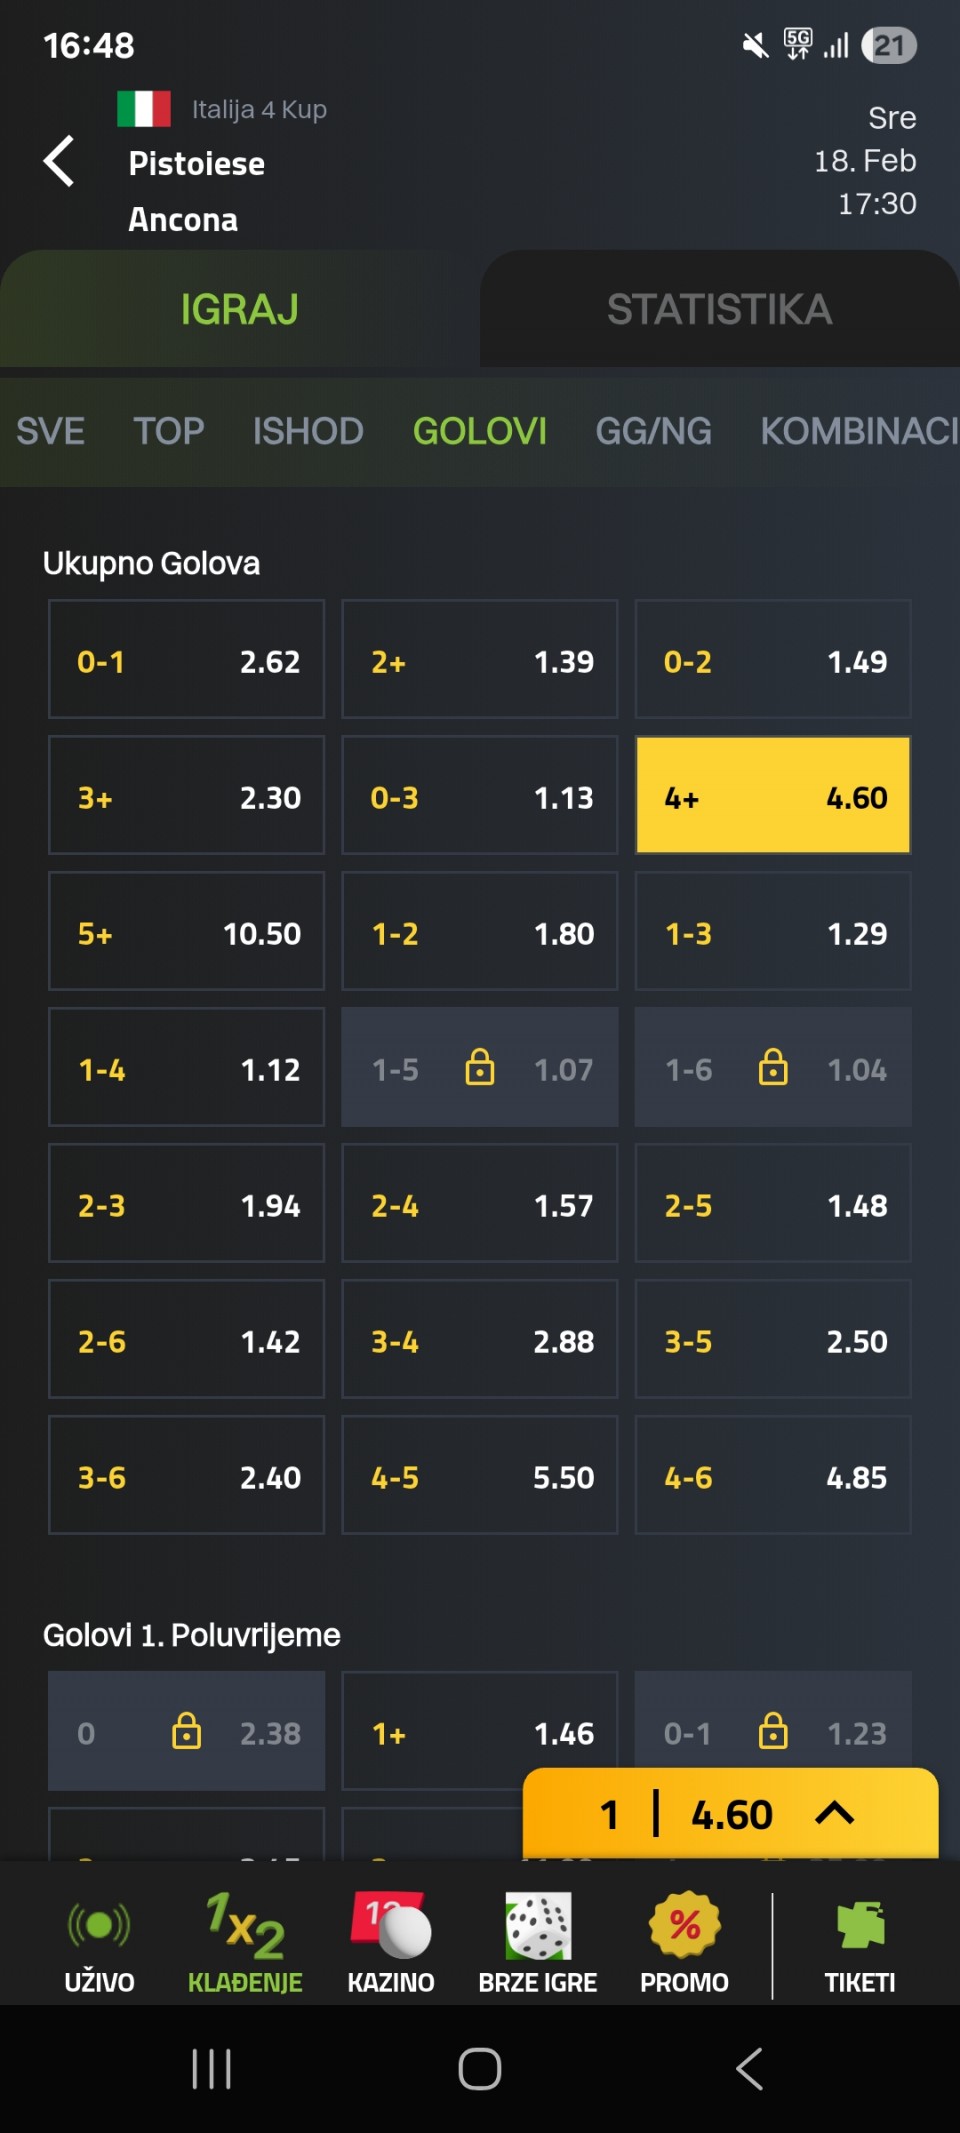The width and height of the screenshot is (960, 2133).
Task: Deselect the highlighted 4+ goals odds 4.60
Action: pyautogui.click(x=773, y=796)
